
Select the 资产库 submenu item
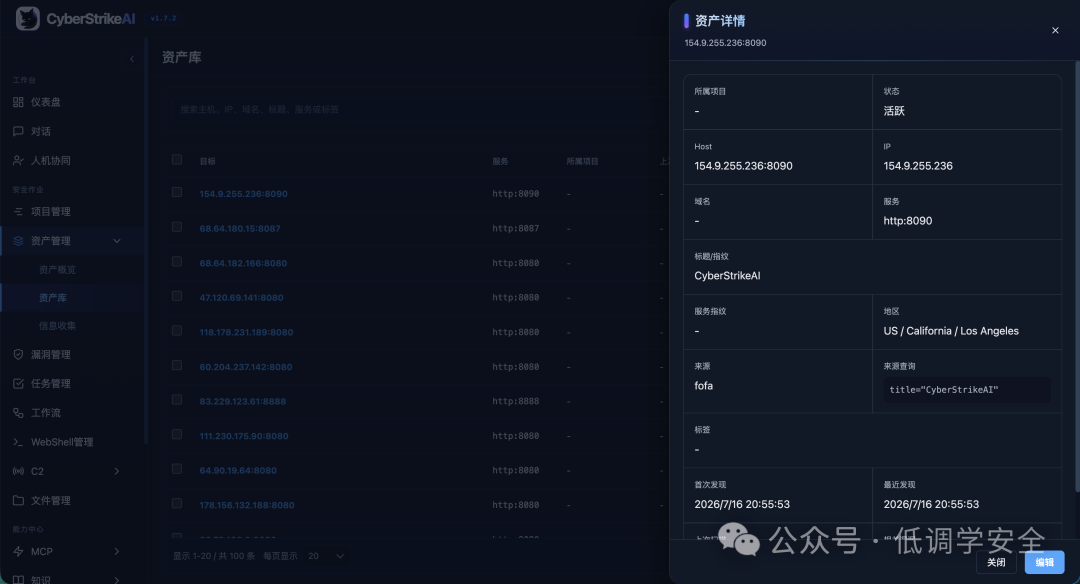(52, 298)
